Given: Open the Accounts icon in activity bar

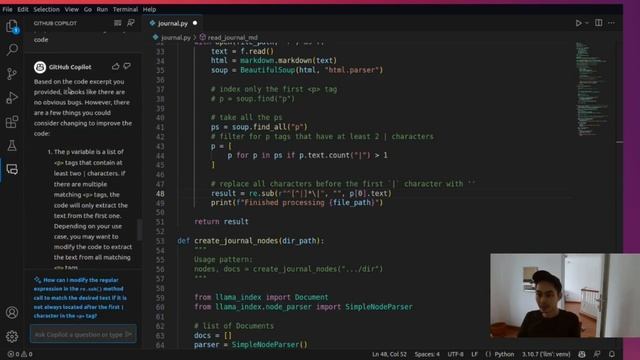Looking at the screenshot, I should [12, 313].
